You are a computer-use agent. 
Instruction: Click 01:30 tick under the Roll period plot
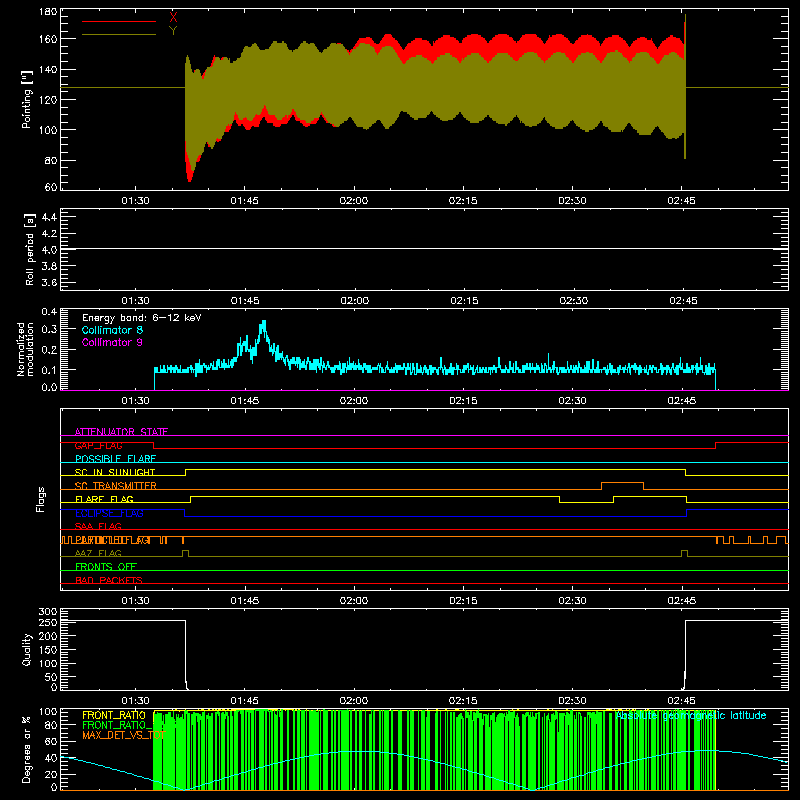click(x=135, y=301)
